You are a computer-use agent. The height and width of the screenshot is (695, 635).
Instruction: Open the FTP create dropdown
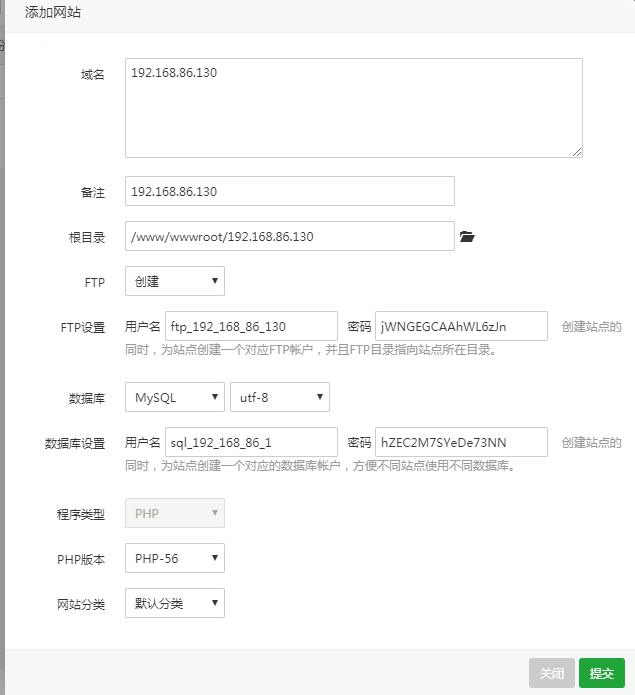click(x=175, y=281)
